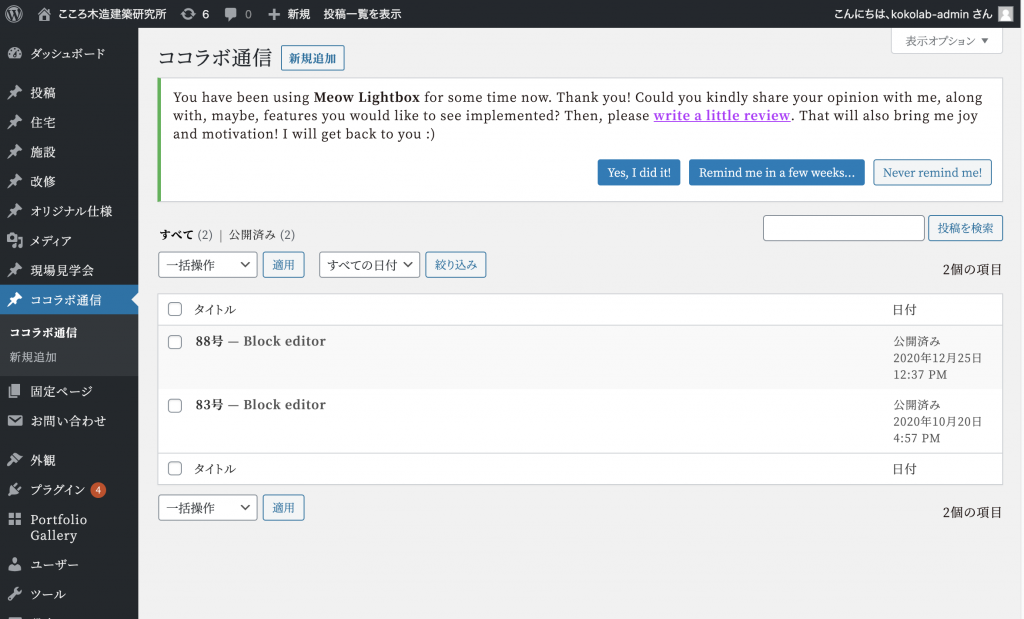Viewport: 1024px width, 619px height.
Task: Select the 公開済み filter tab
Action: [x=252, y=235]
